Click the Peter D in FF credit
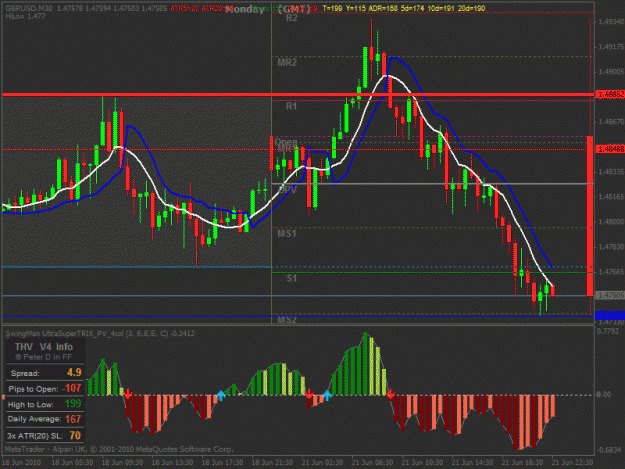The height and width of the screenshot is (469, 625). (44, 357)
